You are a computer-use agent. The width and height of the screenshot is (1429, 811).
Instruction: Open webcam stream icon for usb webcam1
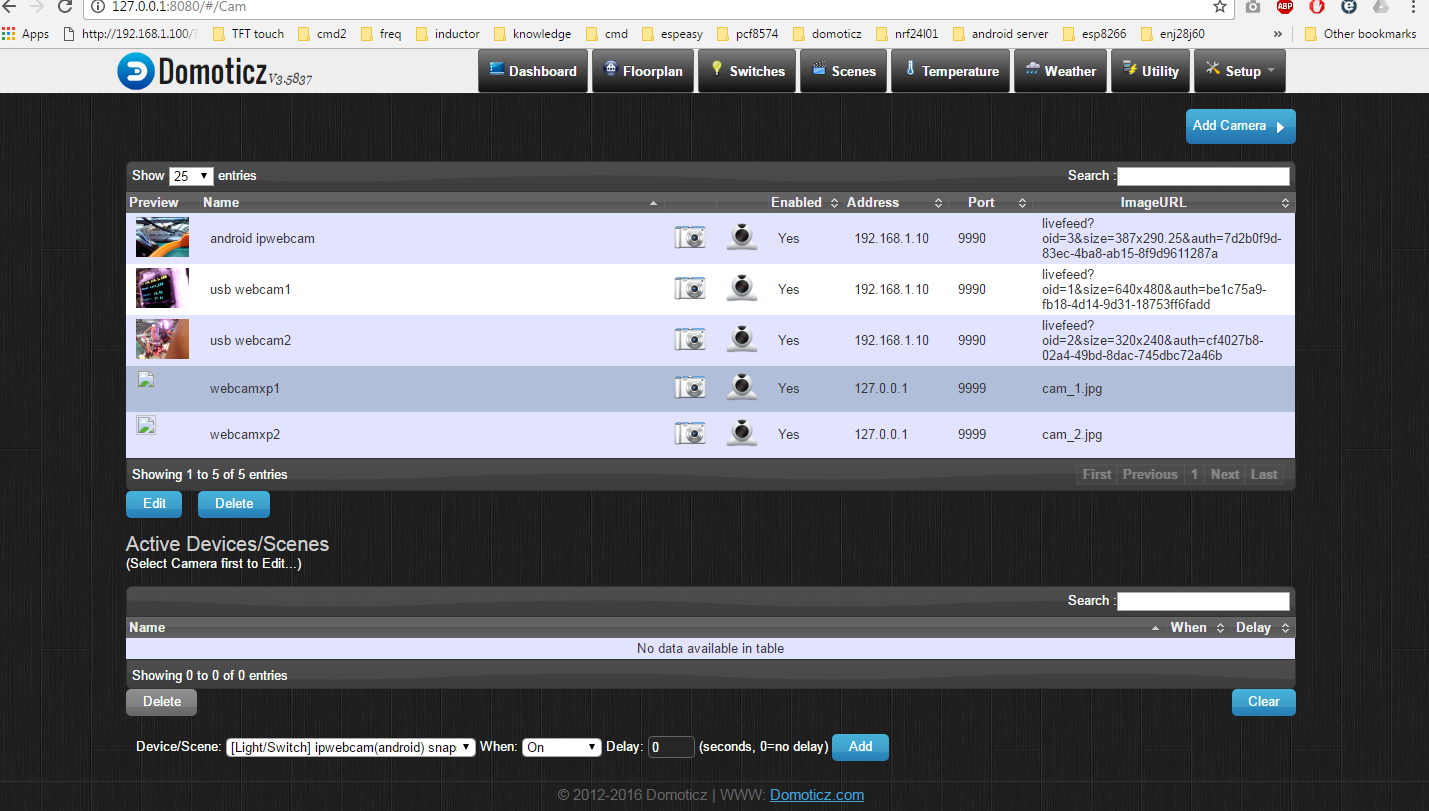741,288
